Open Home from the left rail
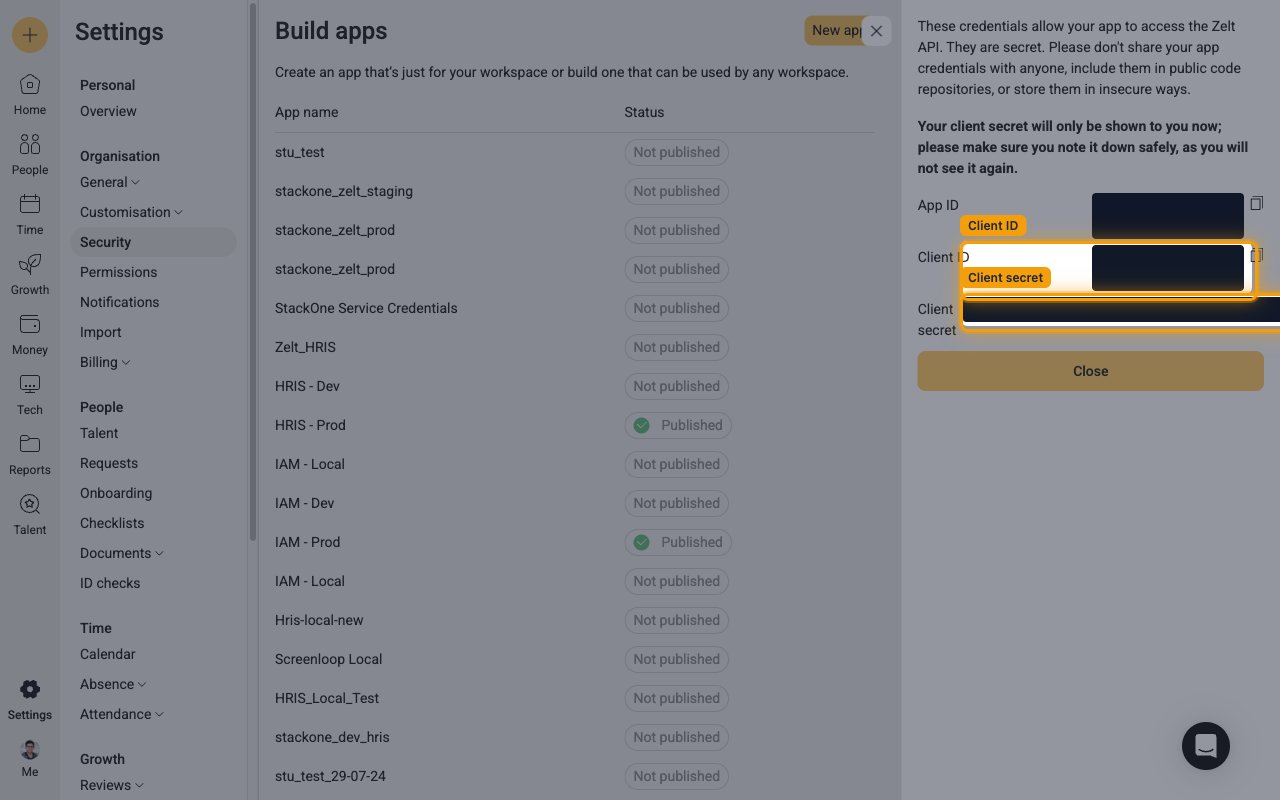This screenshot has width=1280, height=800. pyautogui.click(x=30, y=95)
